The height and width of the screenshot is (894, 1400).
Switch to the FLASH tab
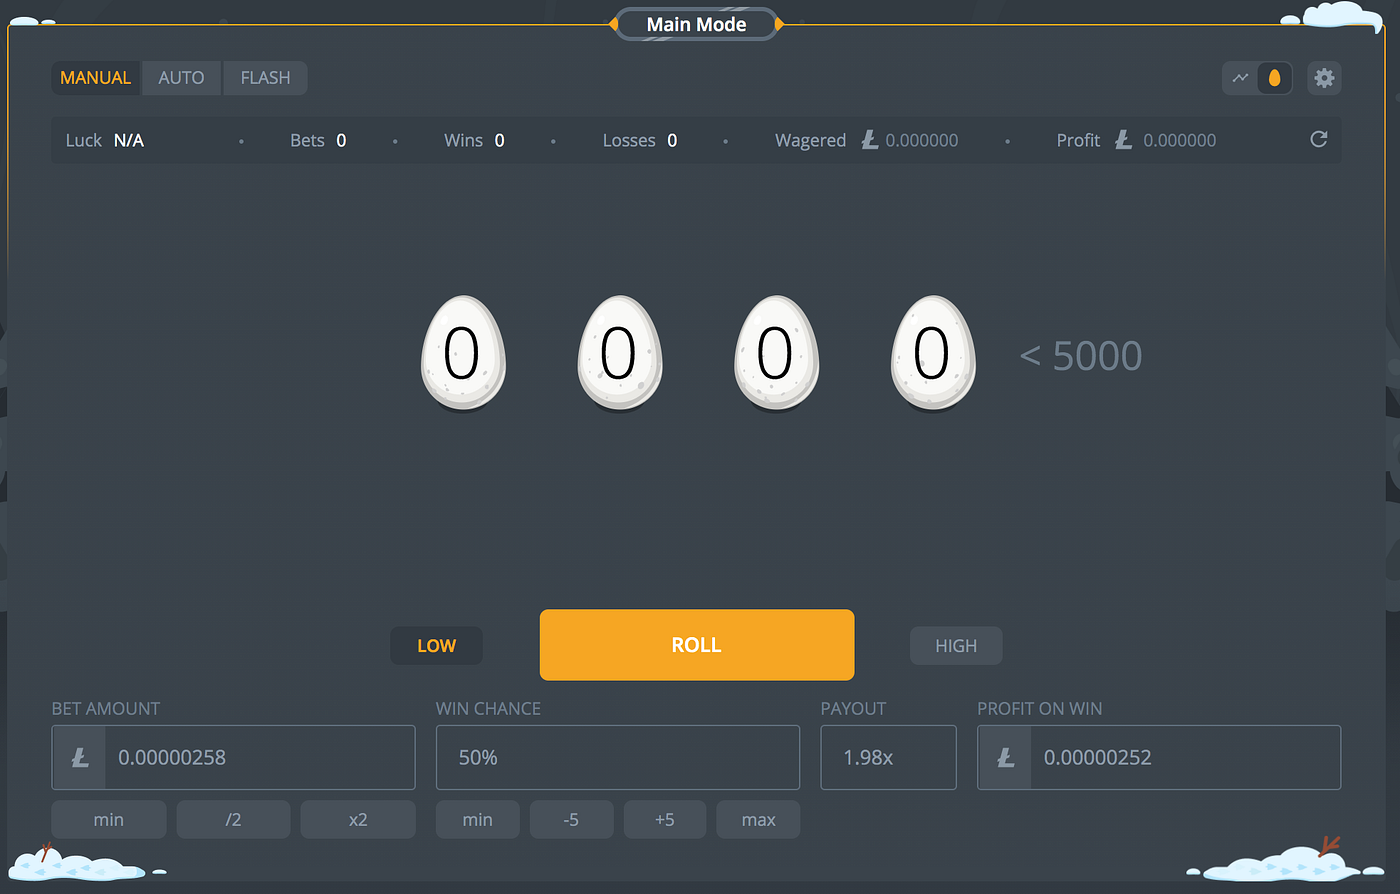coord(264,77)
